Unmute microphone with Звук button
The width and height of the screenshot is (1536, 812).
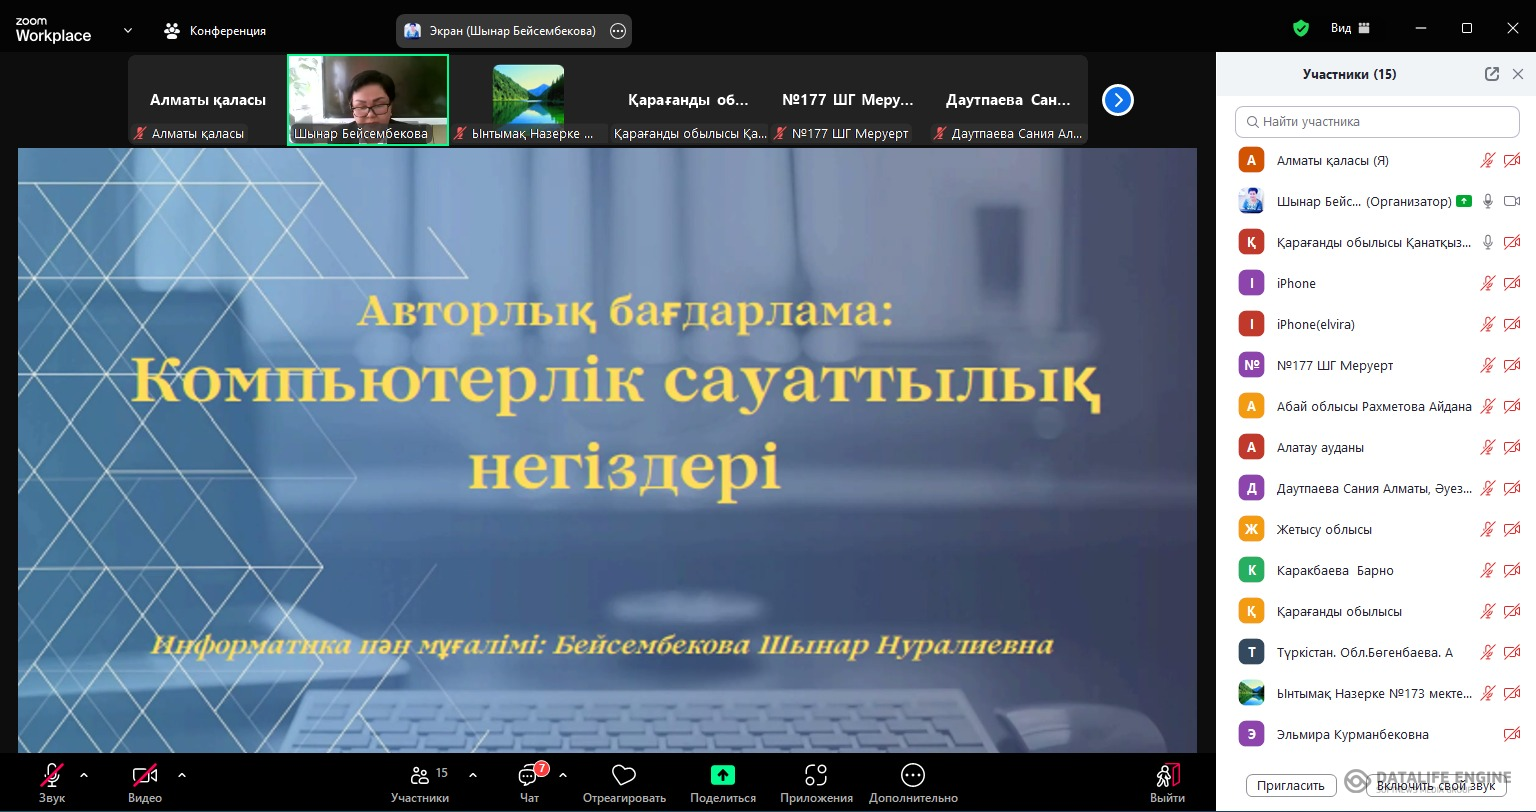[52, 776]
